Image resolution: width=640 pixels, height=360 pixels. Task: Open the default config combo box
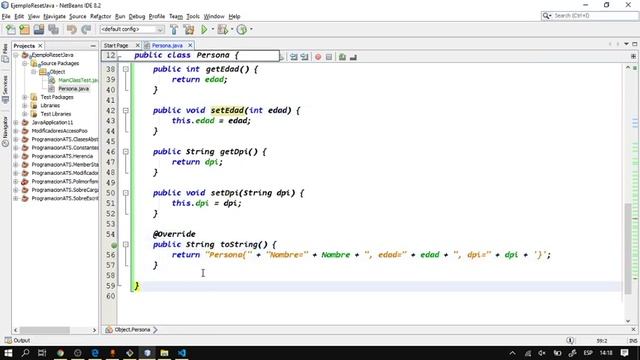(132, 29)
